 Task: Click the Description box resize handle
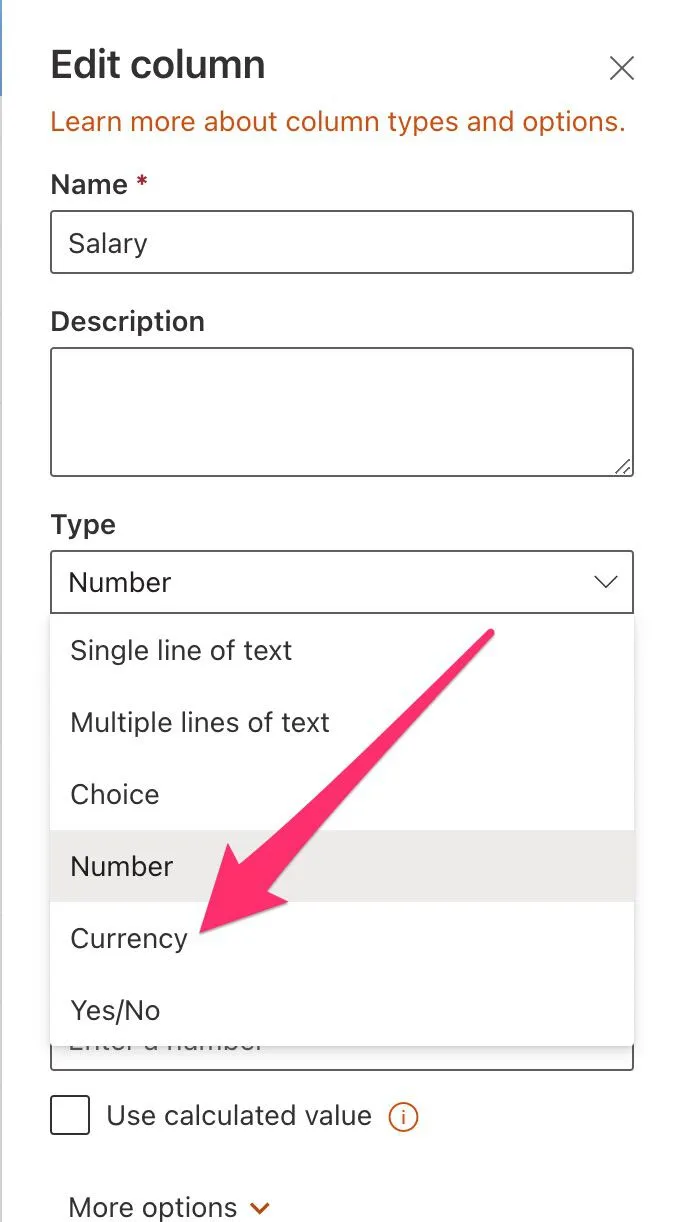pos(623,466)
